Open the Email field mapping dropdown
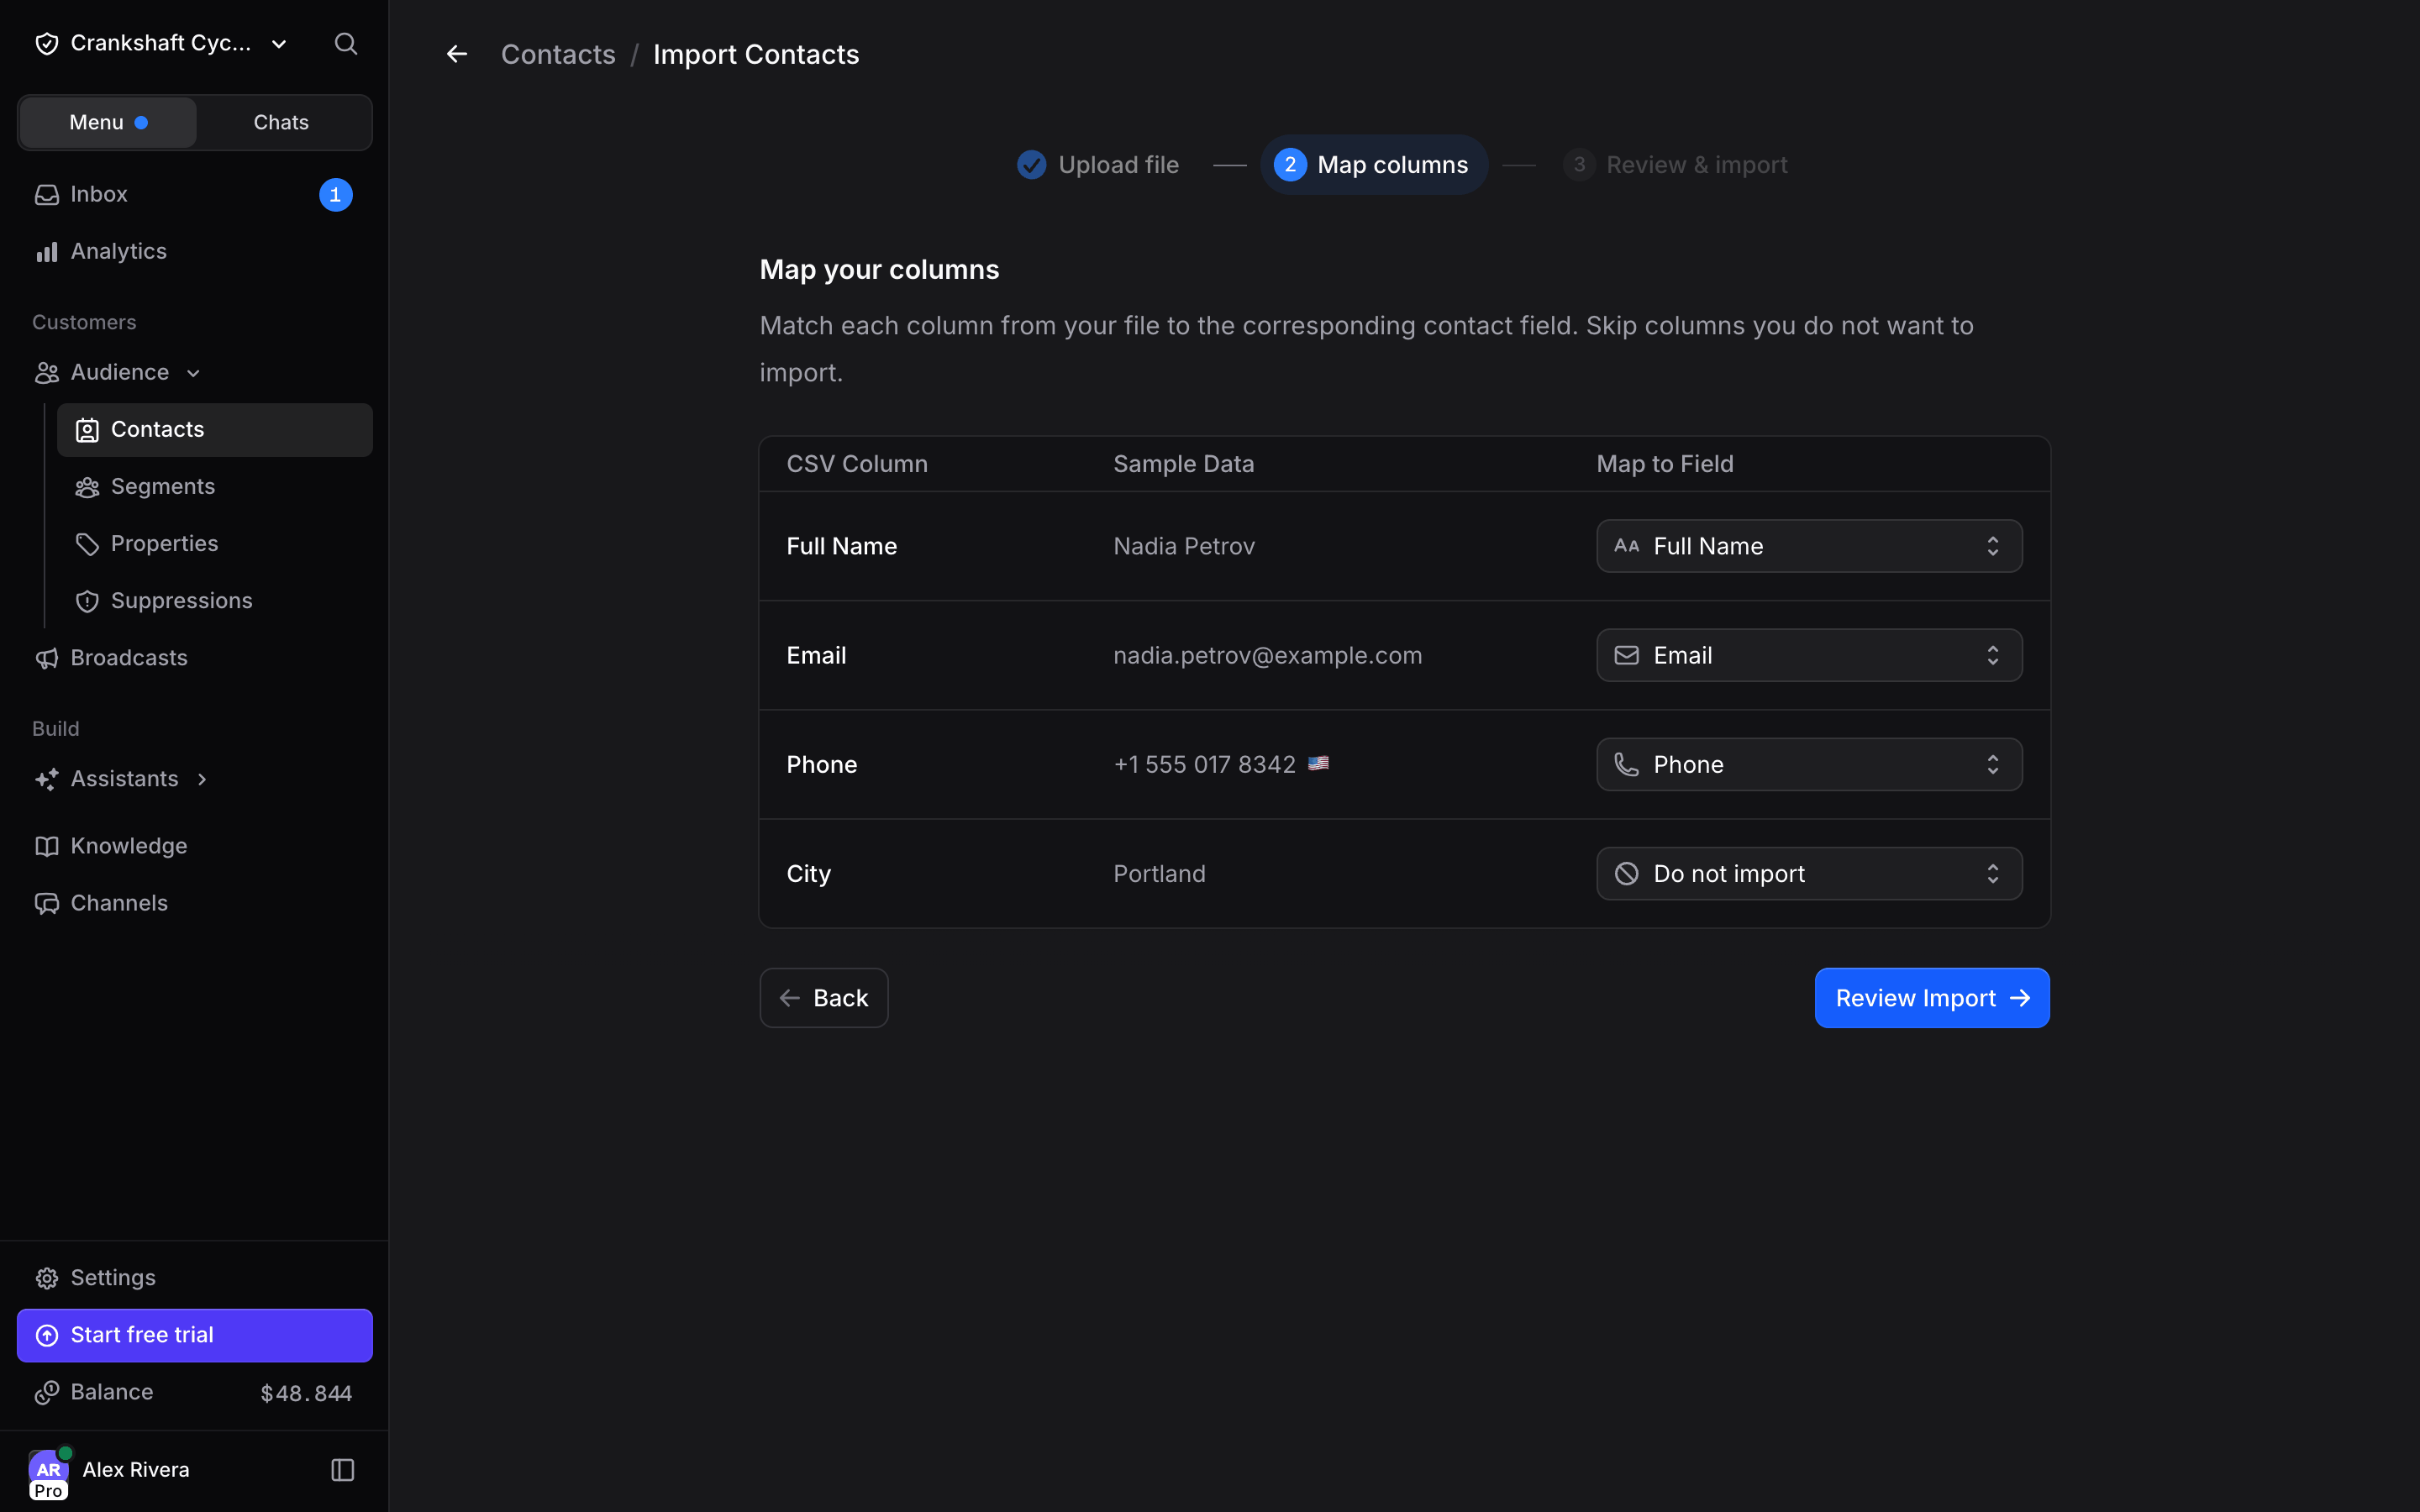2420x1512 pixels. point(1808,655)
